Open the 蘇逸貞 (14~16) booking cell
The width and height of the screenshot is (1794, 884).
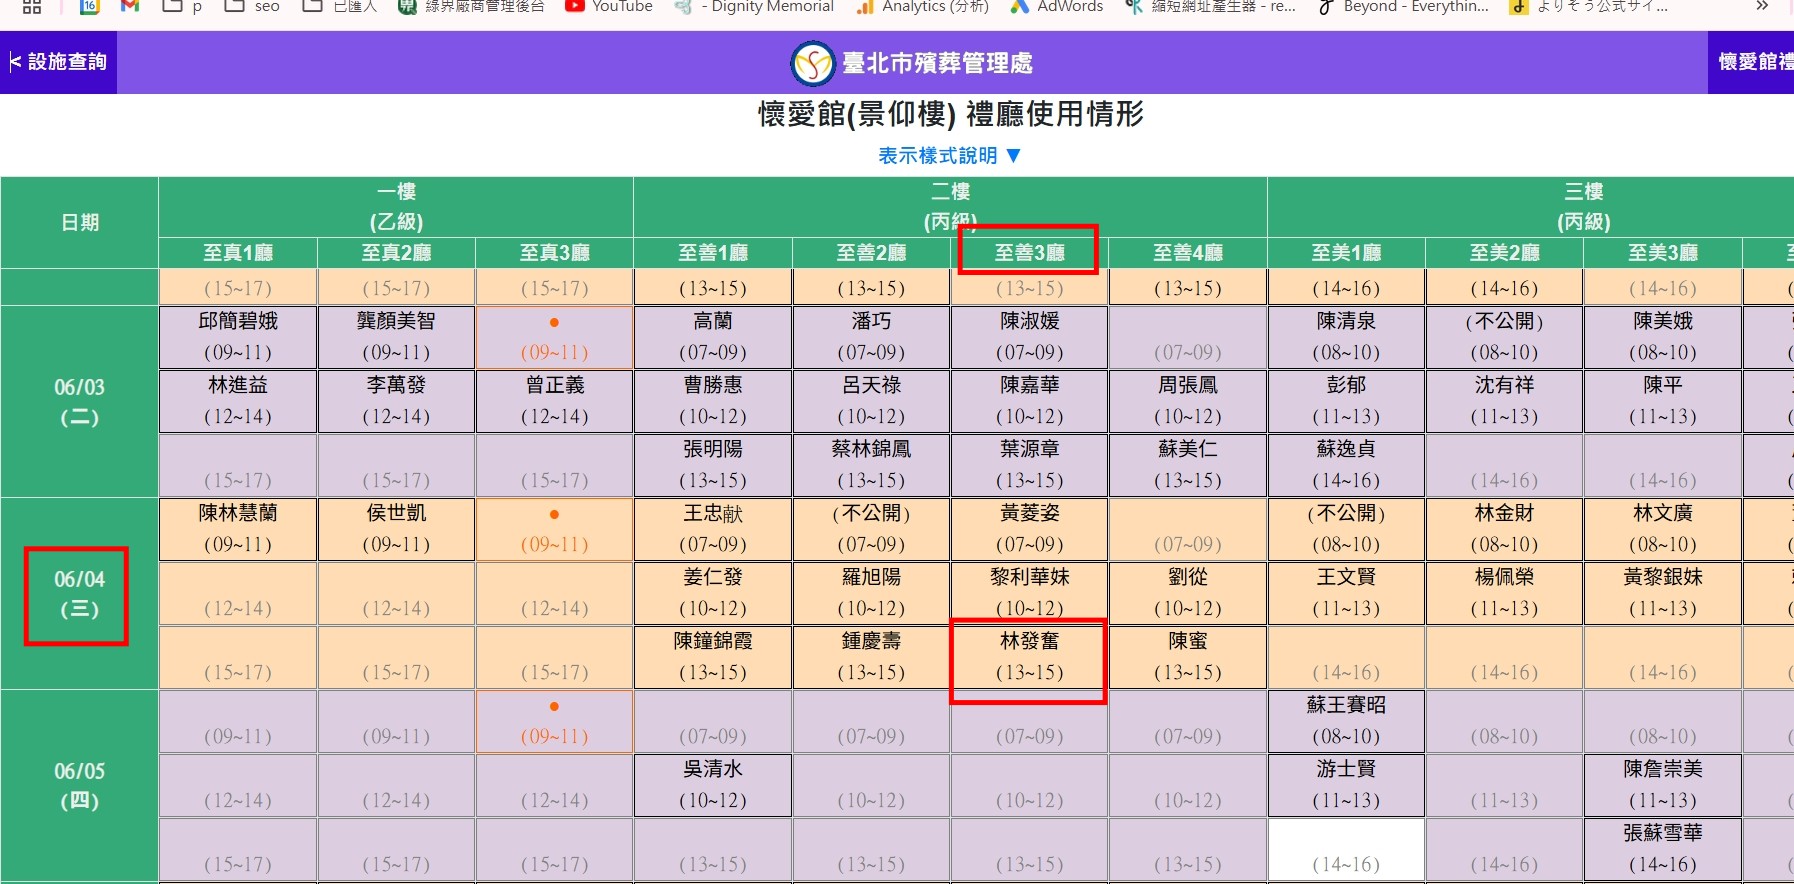(1346, 465)
